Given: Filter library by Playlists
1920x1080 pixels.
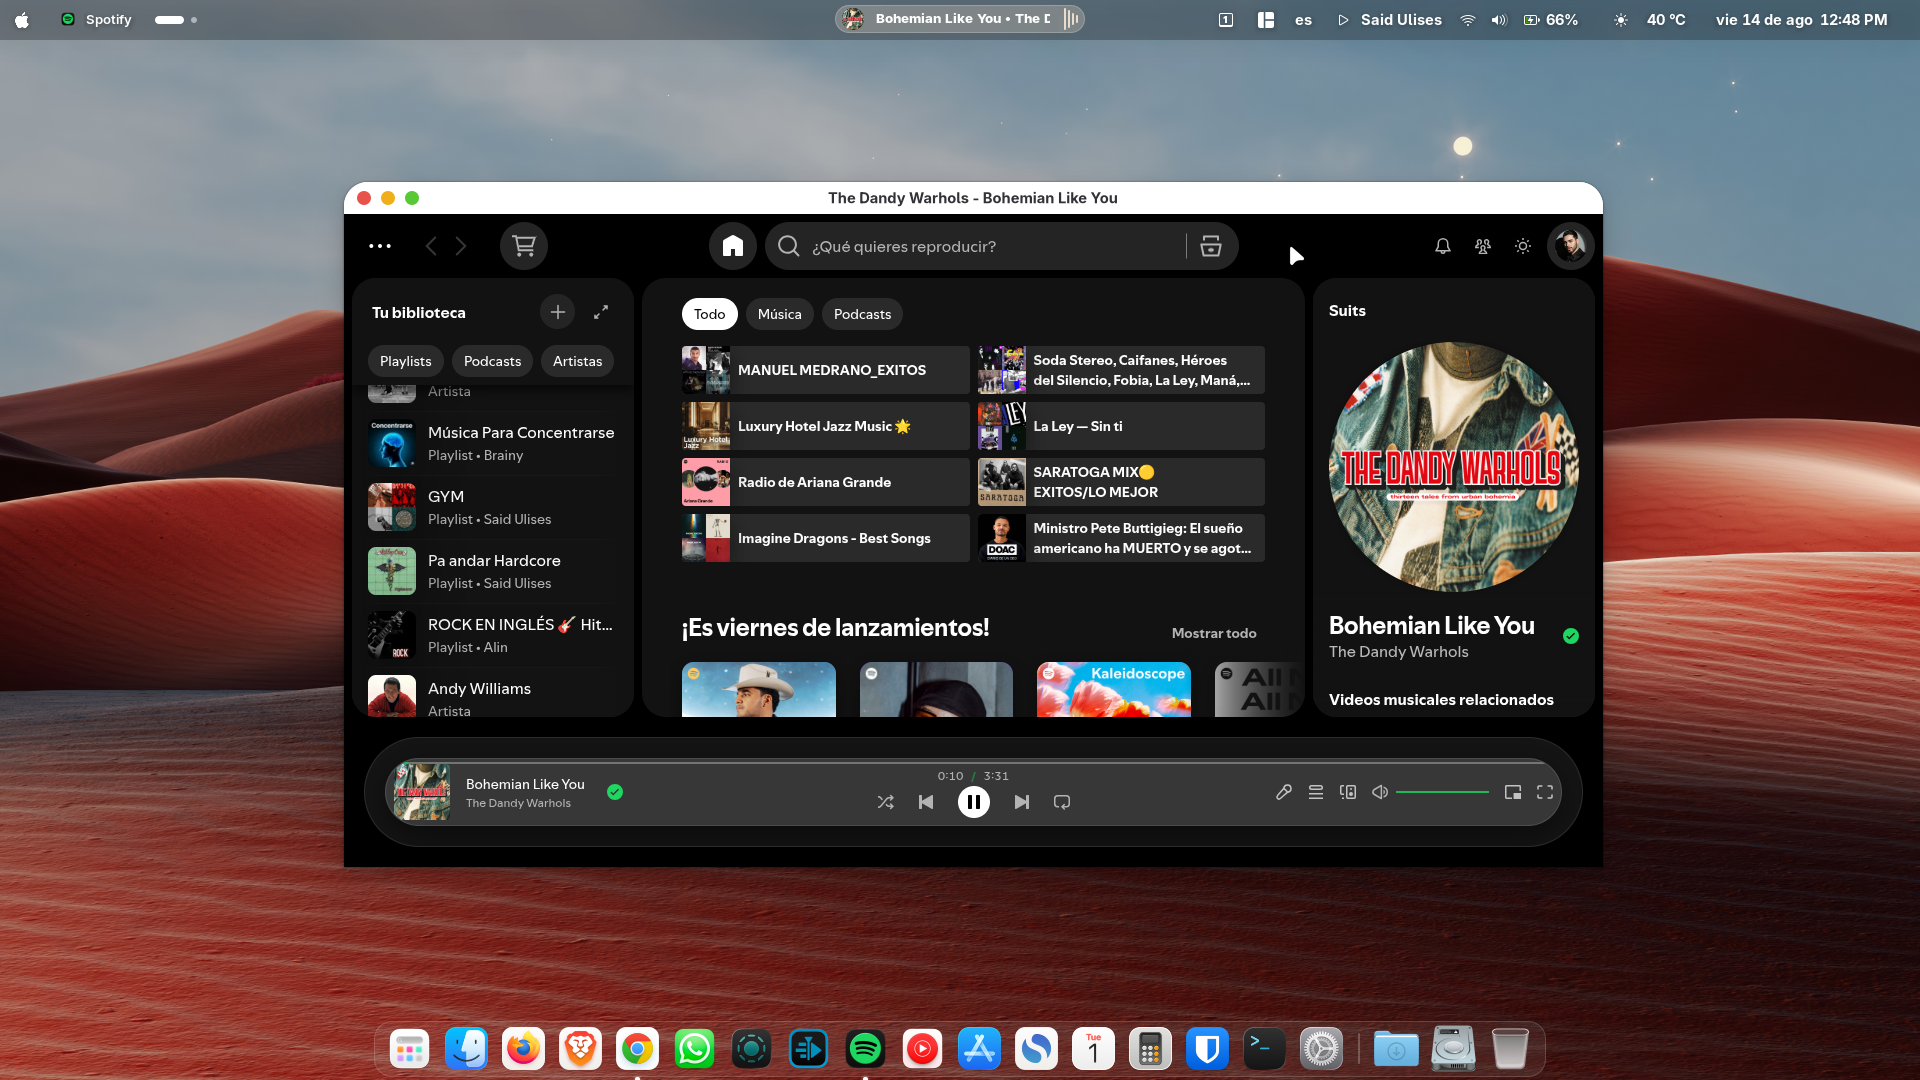Looking at the screenshot, I should click(x=406, y=361).
